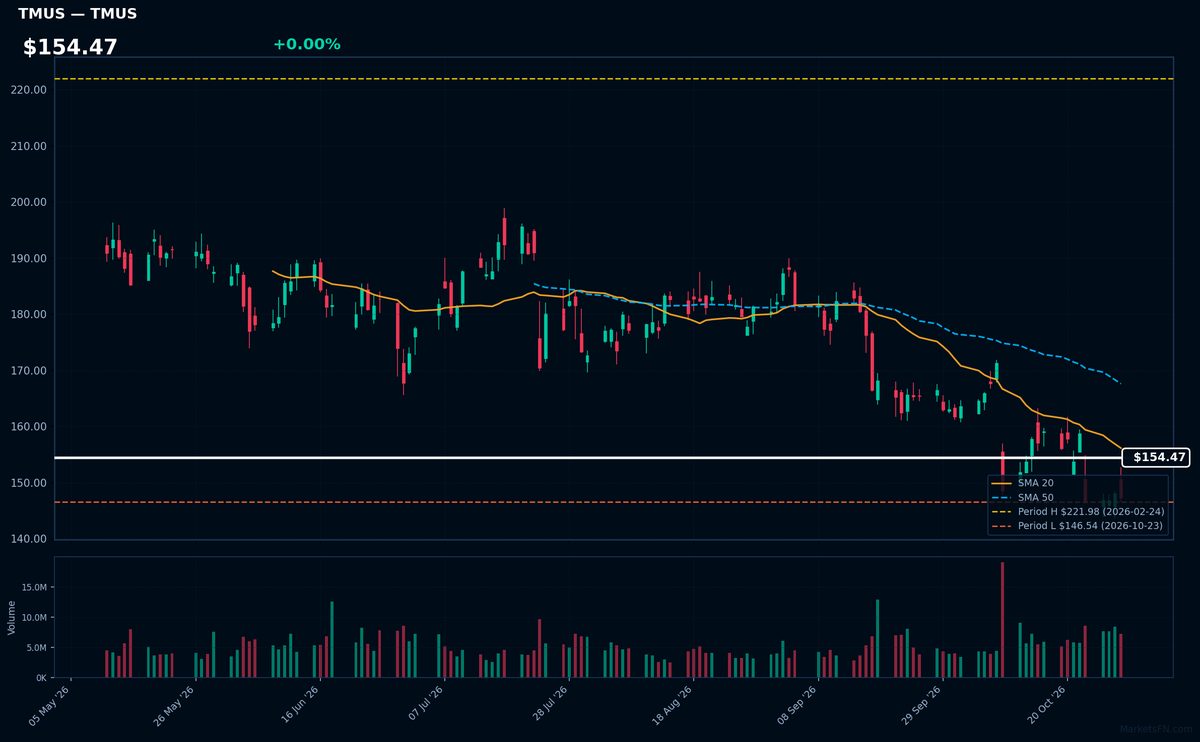Click the 29 Sep '26 date label

(922, 705)
